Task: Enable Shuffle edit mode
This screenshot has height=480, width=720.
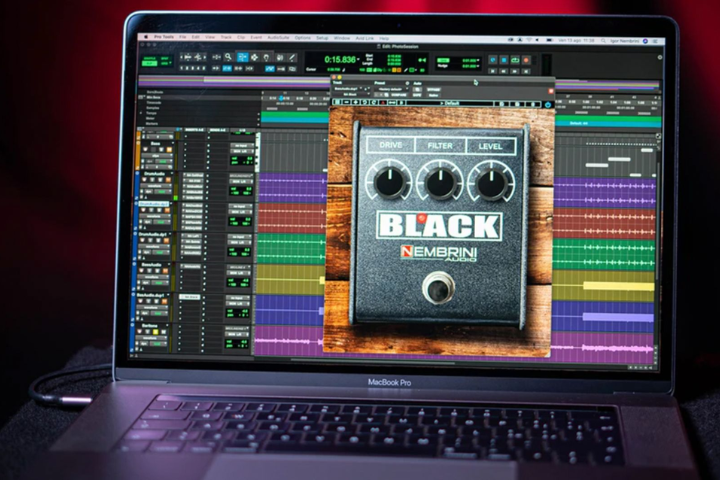Action: [150, 59]
